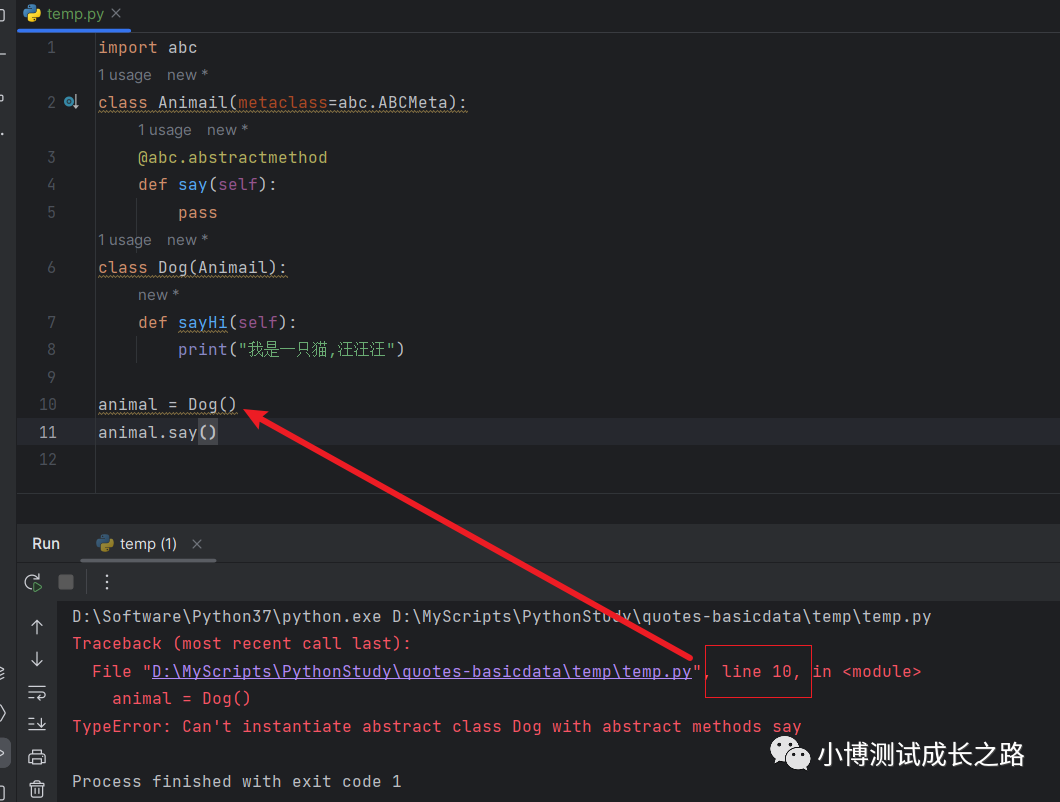Click the "animal.say()" code line

point(158,432)
